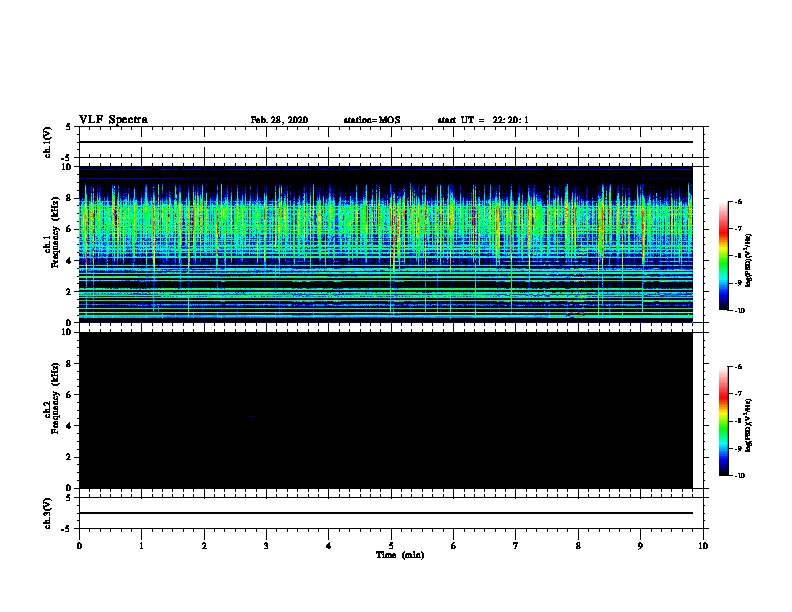Viewport: 792px width, 612px height.
Task: Click the "2" kHz tick on ch.2 axis
Action: click(x=69, y=457)
